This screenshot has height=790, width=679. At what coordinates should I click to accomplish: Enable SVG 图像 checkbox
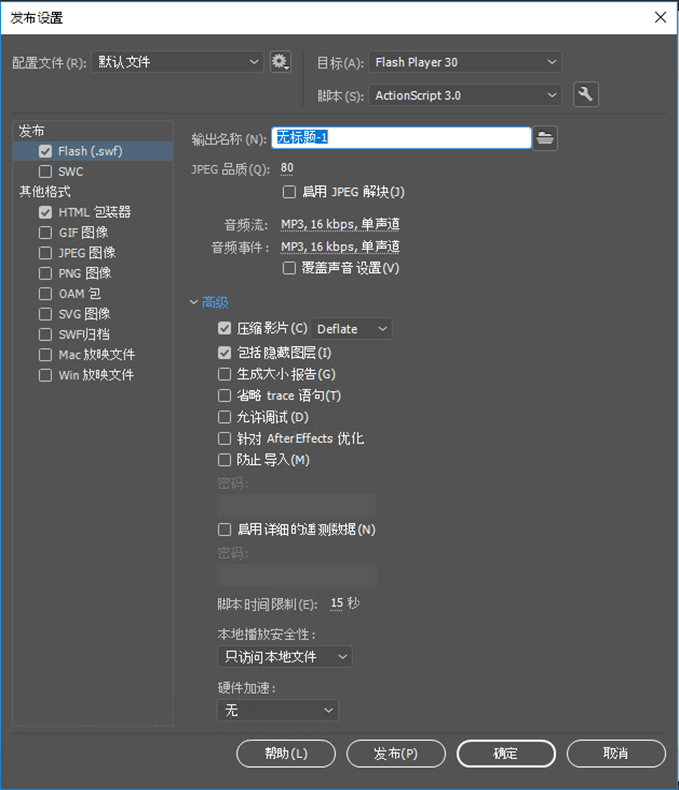point(45,314)
